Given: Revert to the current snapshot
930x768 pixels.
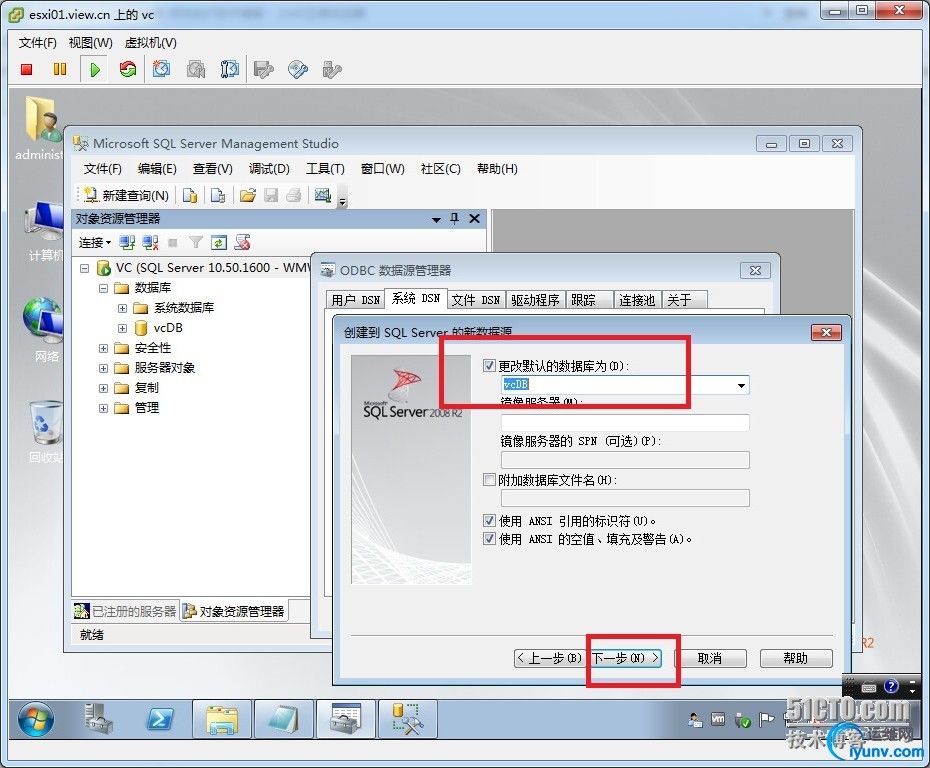Looking at the screenshot, I should pos(196,69).
